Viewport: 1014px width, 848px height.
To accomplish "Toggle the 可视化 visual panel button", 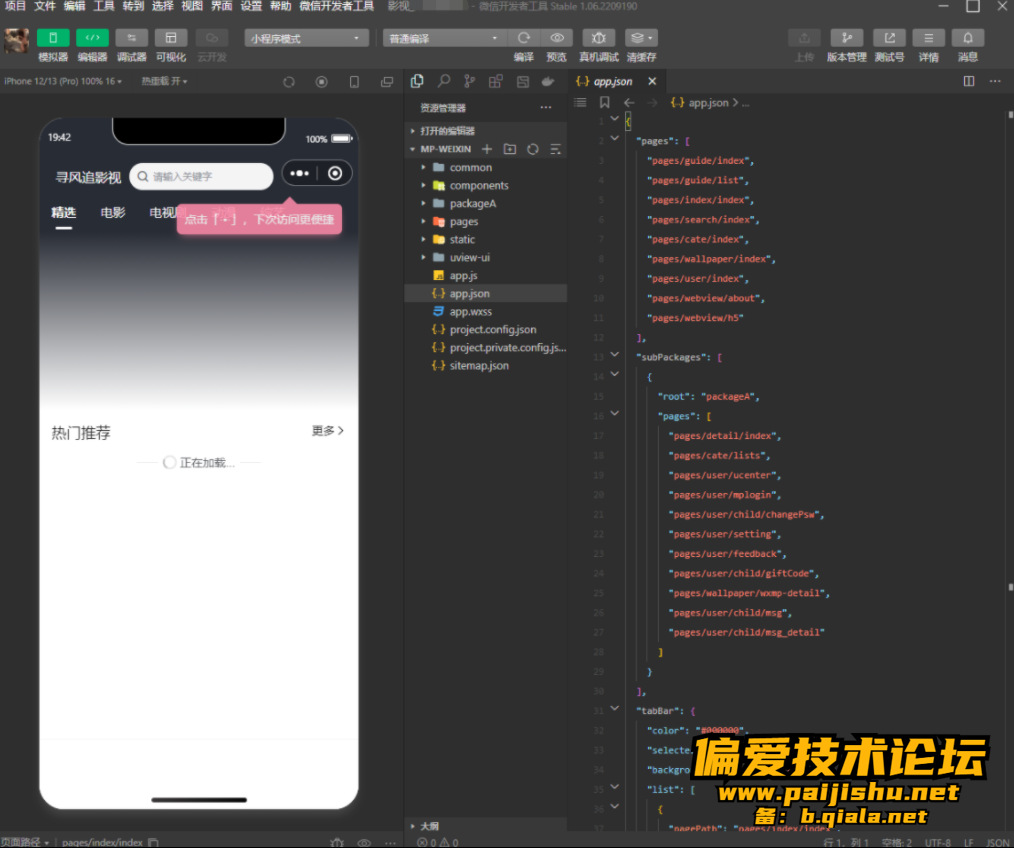I will pyautogui.click(x=171, y=38).
